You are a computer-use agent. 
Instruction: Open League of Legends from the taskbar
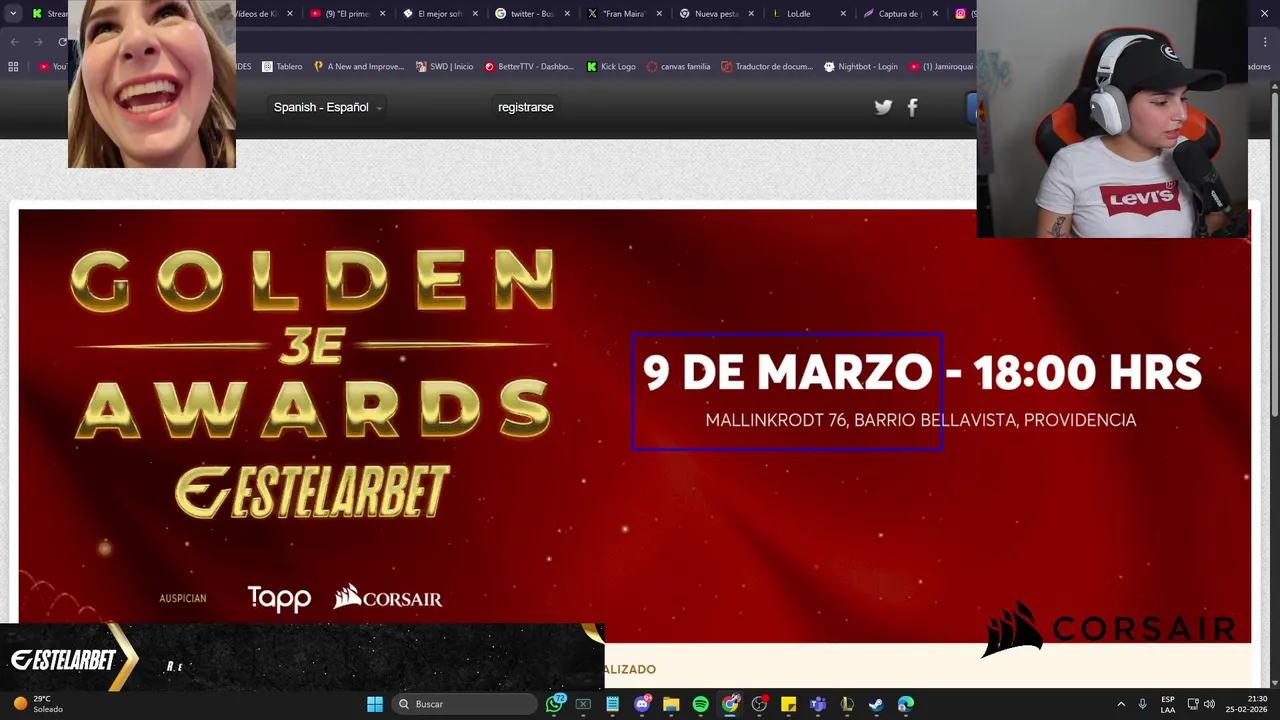(847, 704)
